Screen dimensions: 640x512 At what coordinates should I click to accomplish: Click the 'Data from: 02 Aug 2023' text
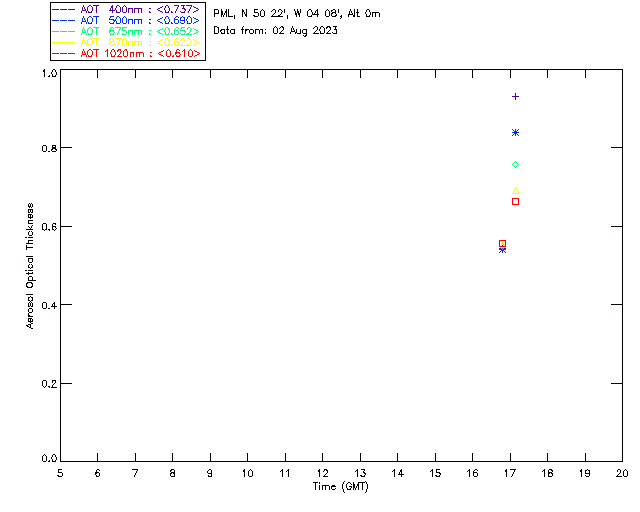[276, 31]
